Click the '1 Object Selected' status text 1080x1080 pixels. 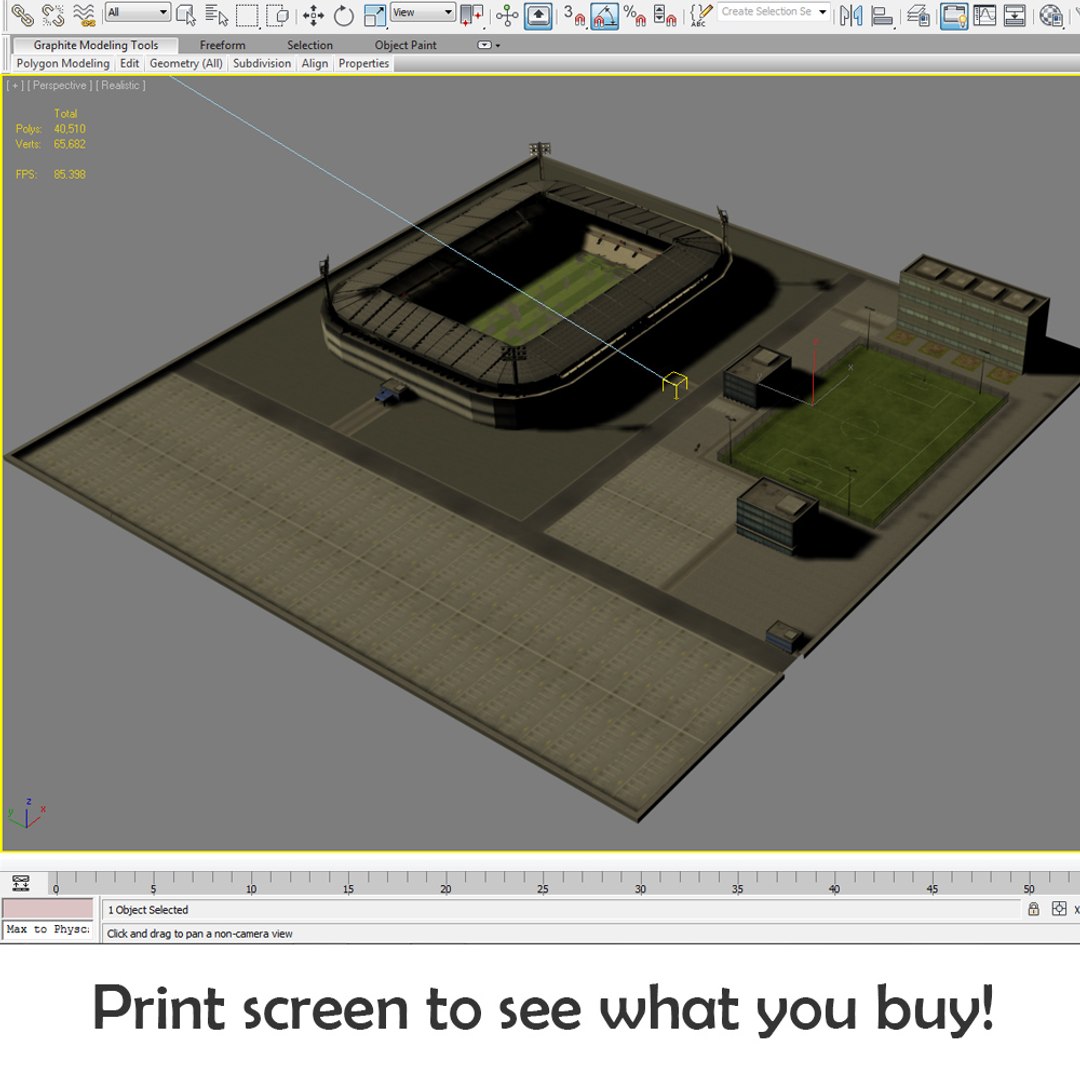(148, 910)
